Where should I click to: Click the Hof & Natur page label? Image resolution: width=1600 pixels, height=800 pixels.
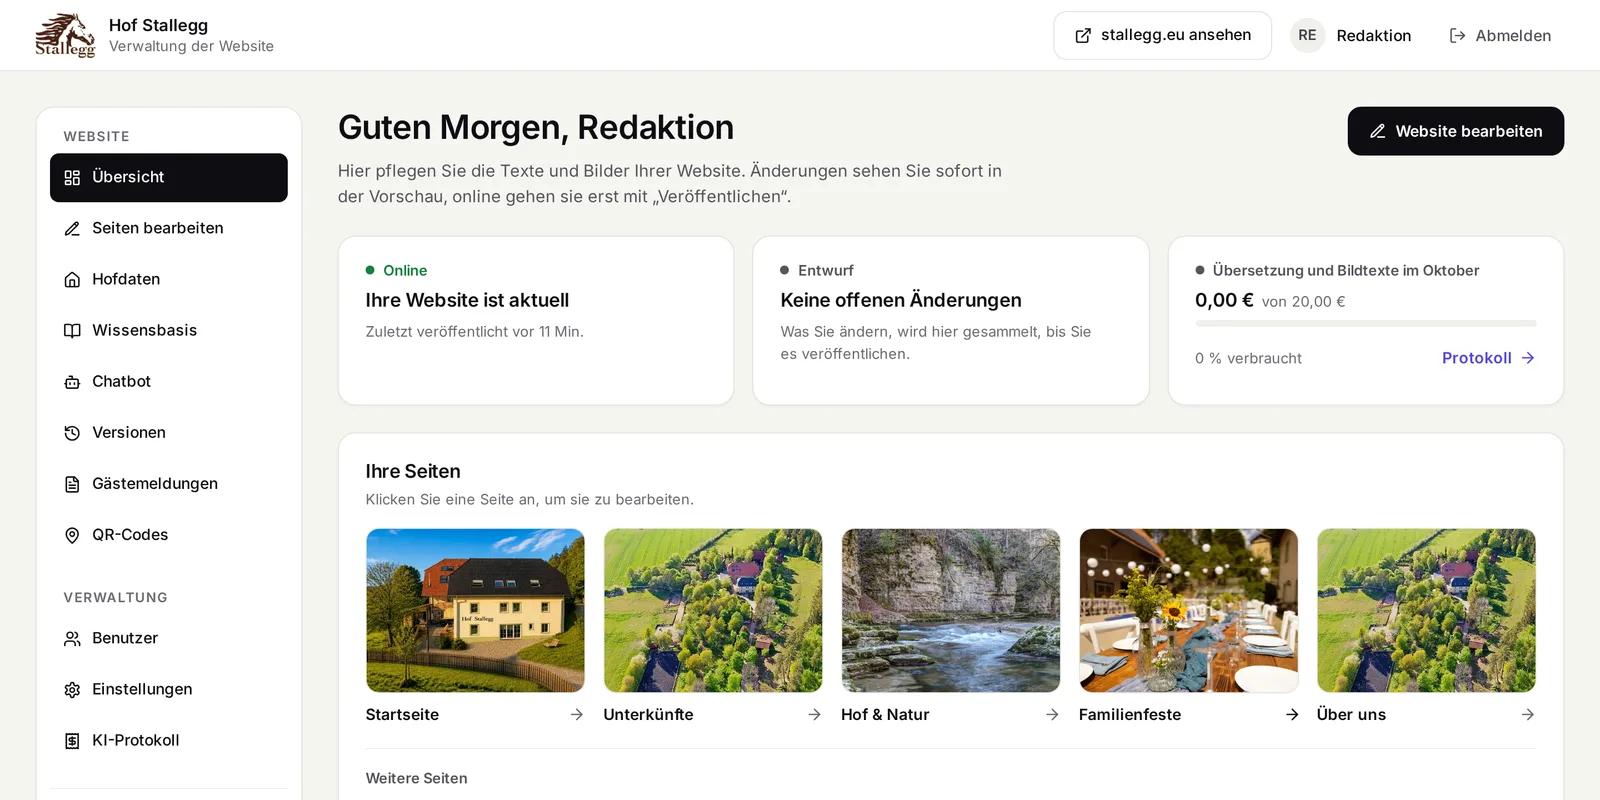(x=885, y=714)
